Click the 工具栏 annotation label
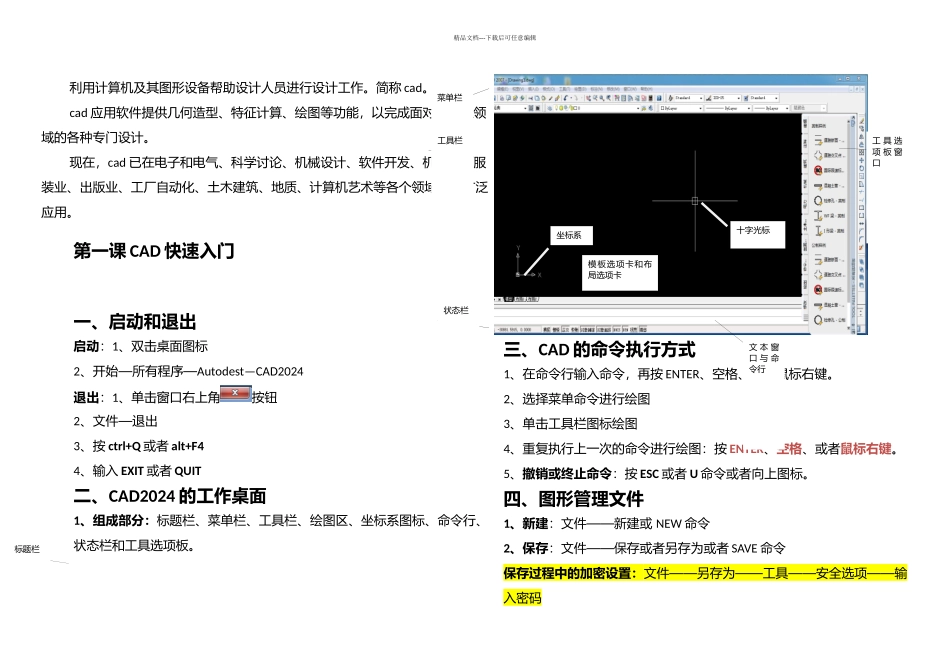Screen dimensions: 950x672 point(450,140)
